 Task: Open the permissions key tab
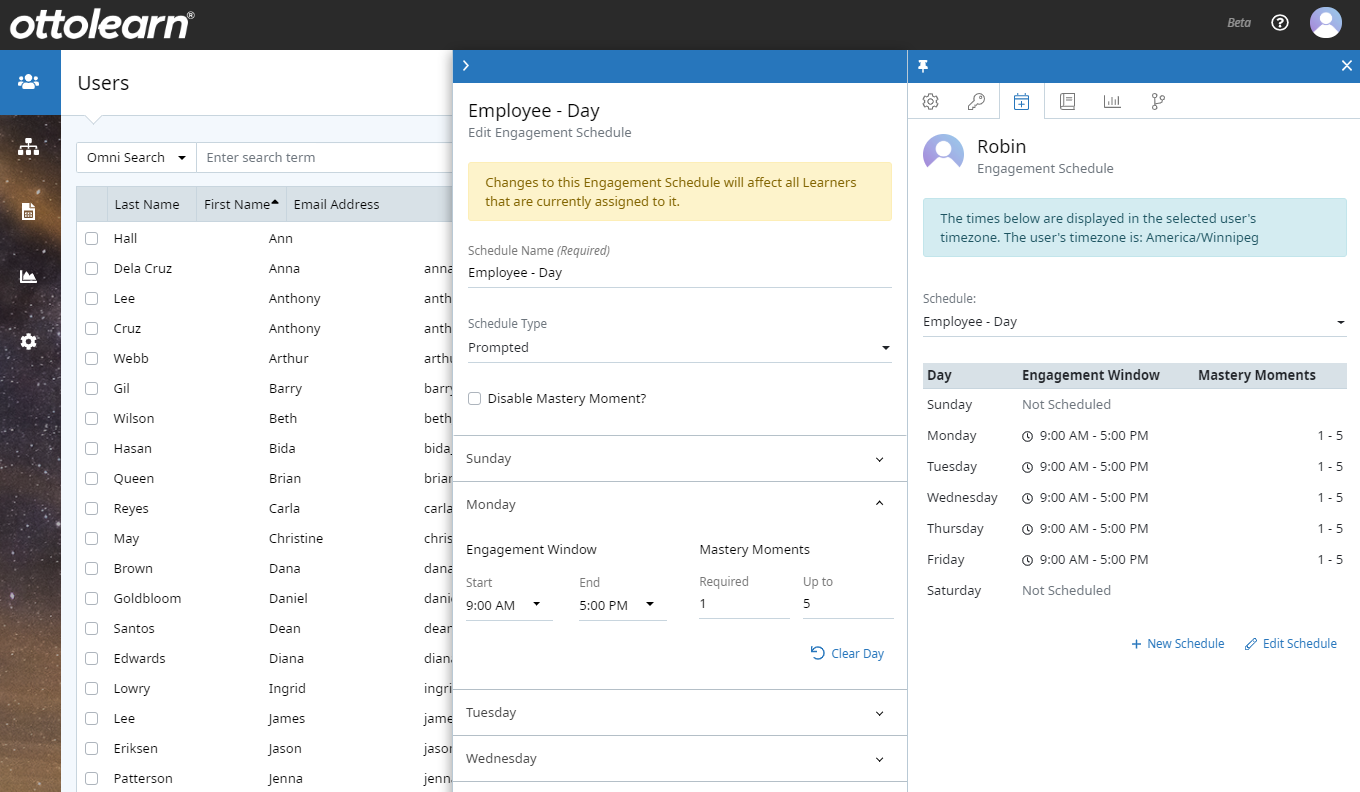coord(976,101)
